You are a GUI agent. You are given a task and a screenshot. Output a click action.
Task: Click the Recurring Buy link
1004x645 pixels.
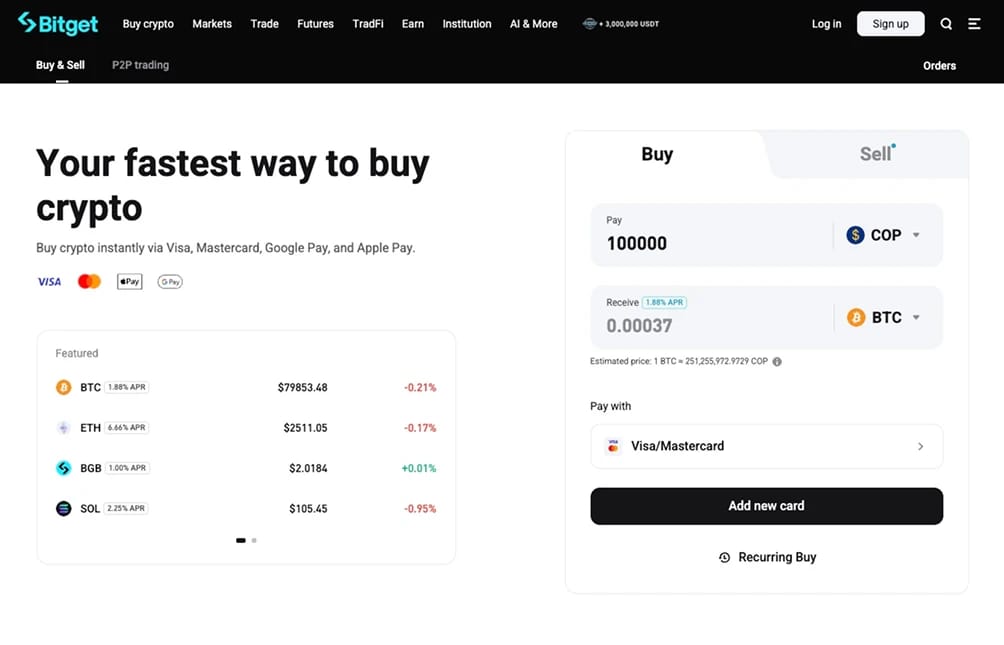point(767,557)
